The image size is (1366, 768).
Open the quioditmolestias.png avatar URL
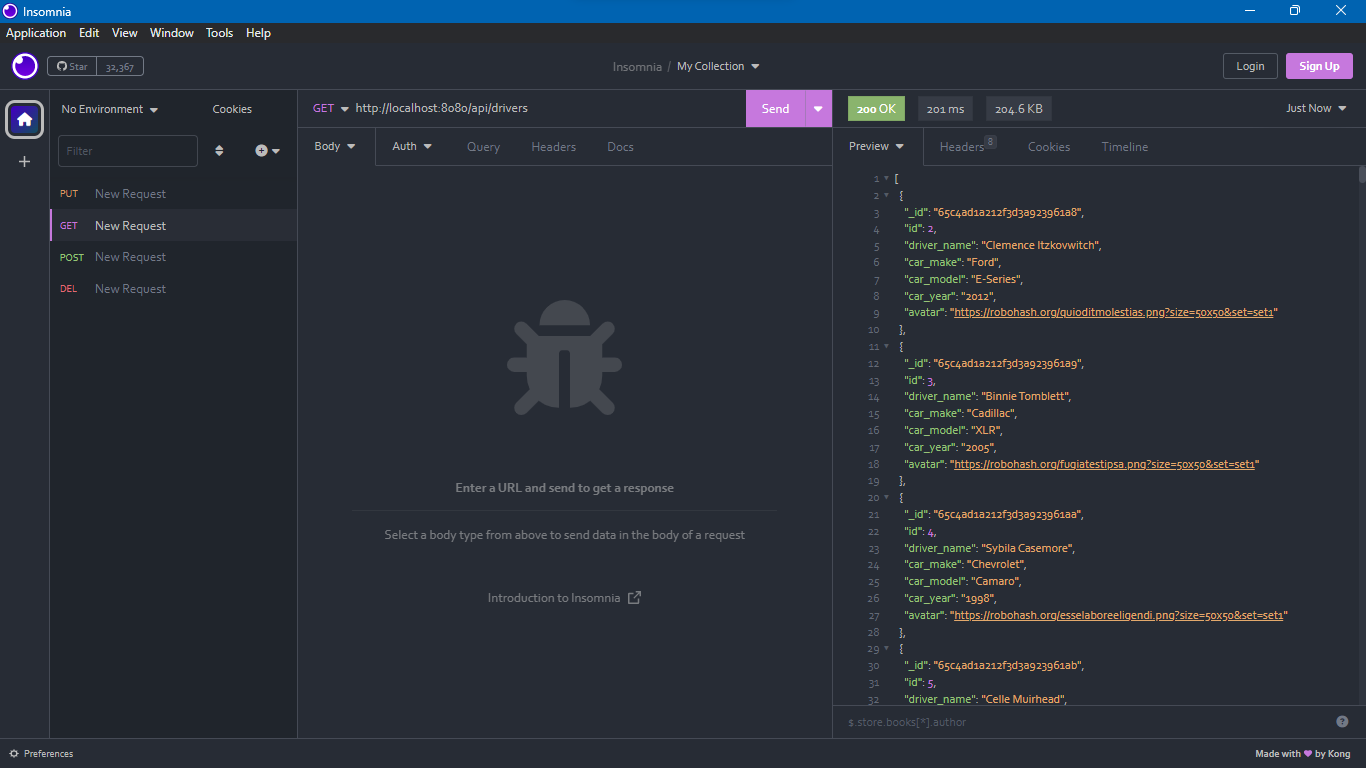coord(1113,312)
